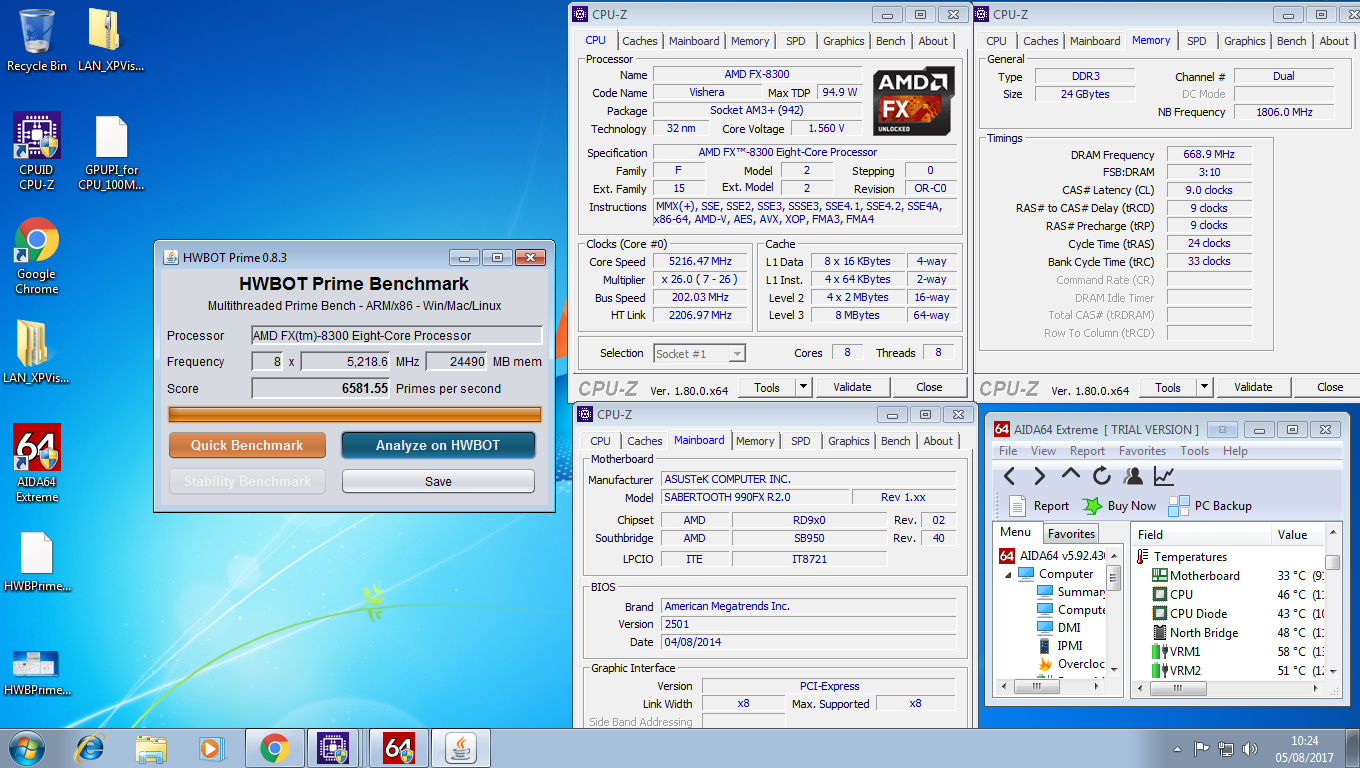
Task: Save the HWBOT Prime result
Action: (438, 481)
